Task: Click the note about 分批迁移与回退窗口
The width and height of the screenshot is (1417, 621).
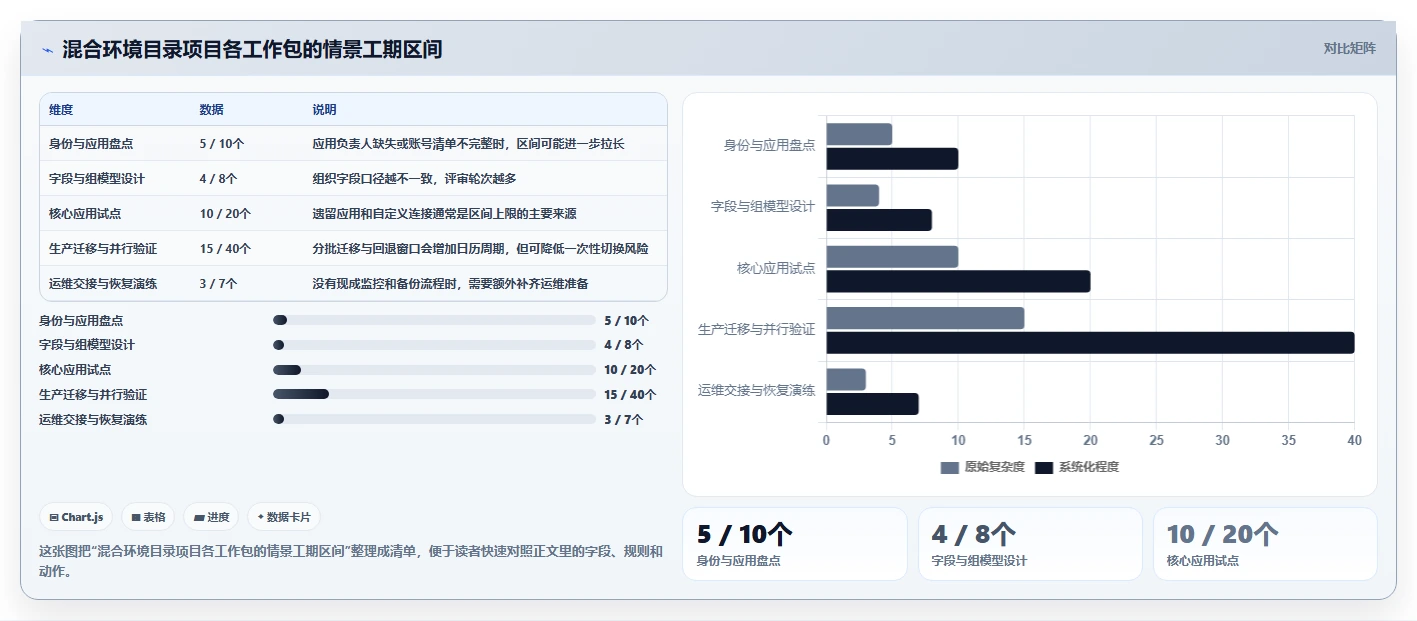Action: click(480, 249)
